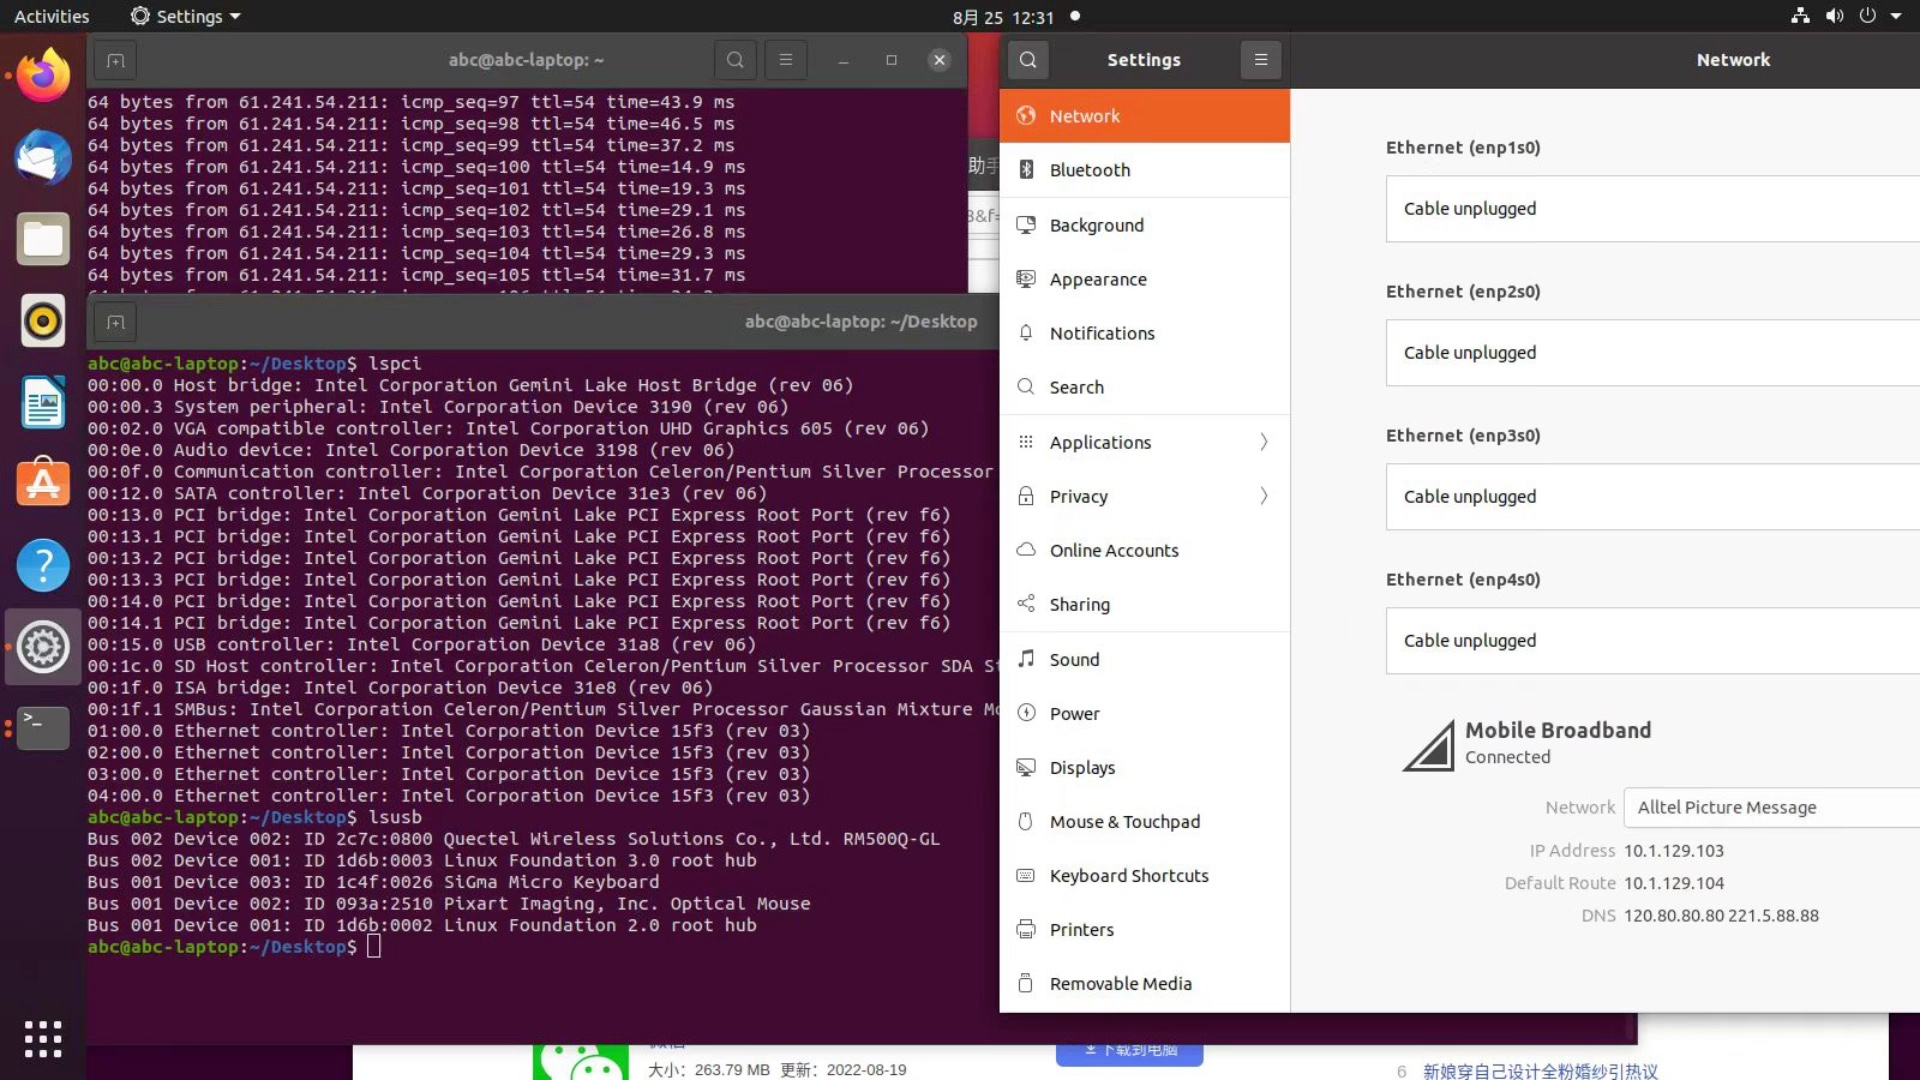
Task: Click search icon in top terminal window
Action: (735, 60)
